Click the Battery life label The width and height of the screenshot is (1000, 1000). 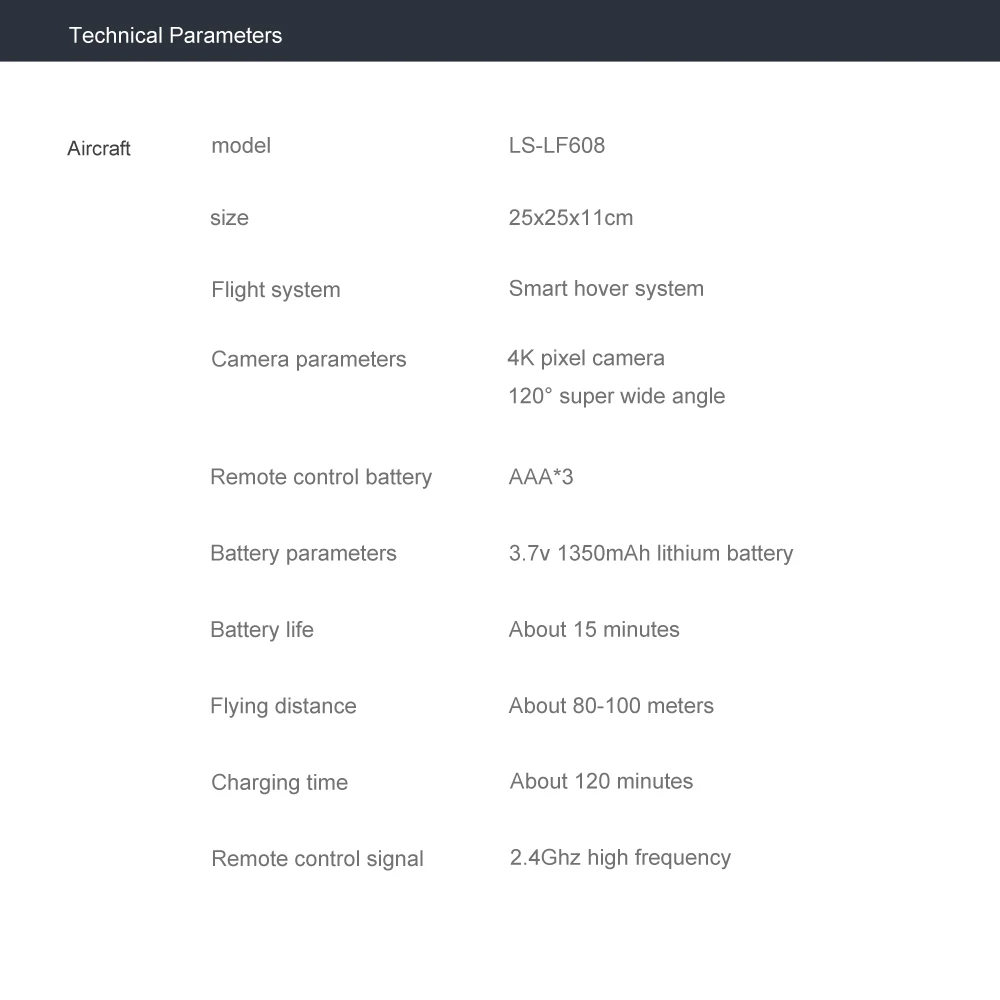(x=261, y=630)
